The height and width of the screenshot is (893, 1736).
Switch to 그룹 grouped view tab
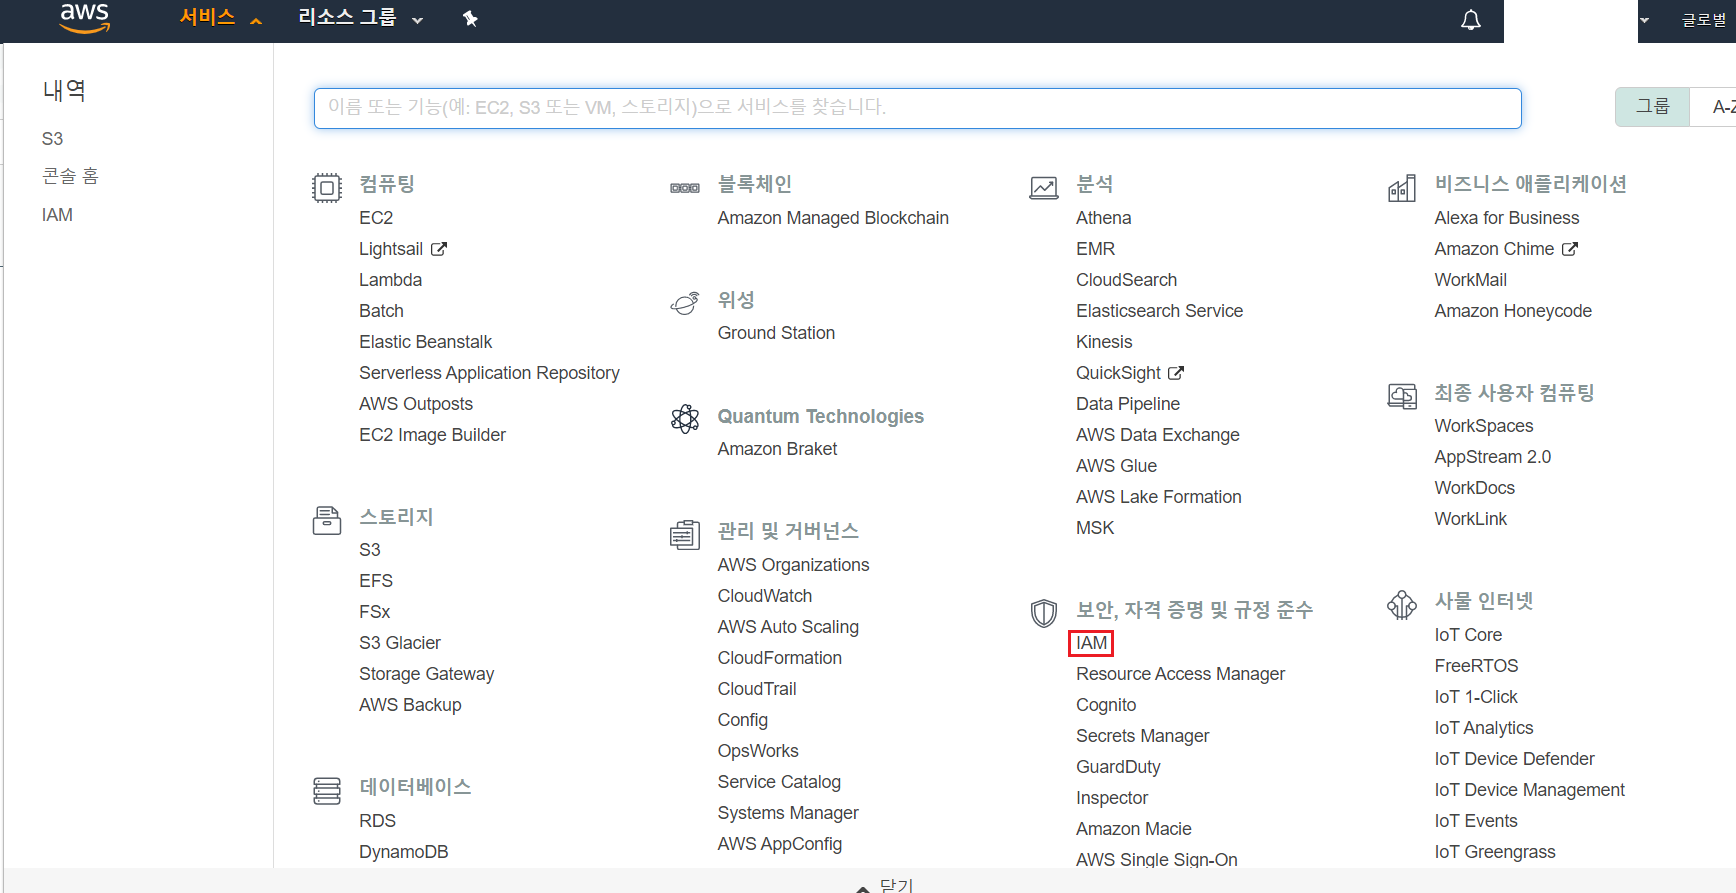1652,106
